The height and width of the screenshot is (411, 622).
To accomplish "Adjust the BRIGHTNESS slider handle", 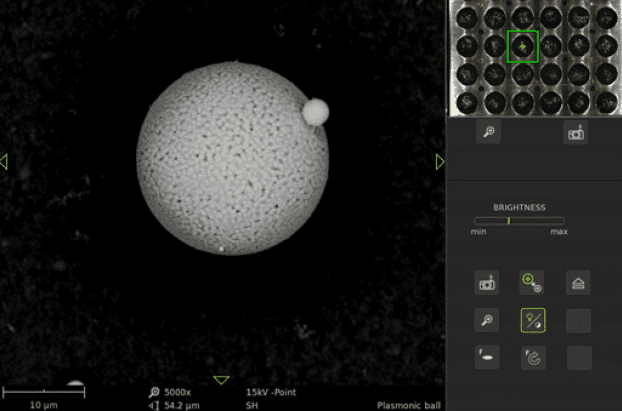I will point(509,221).
